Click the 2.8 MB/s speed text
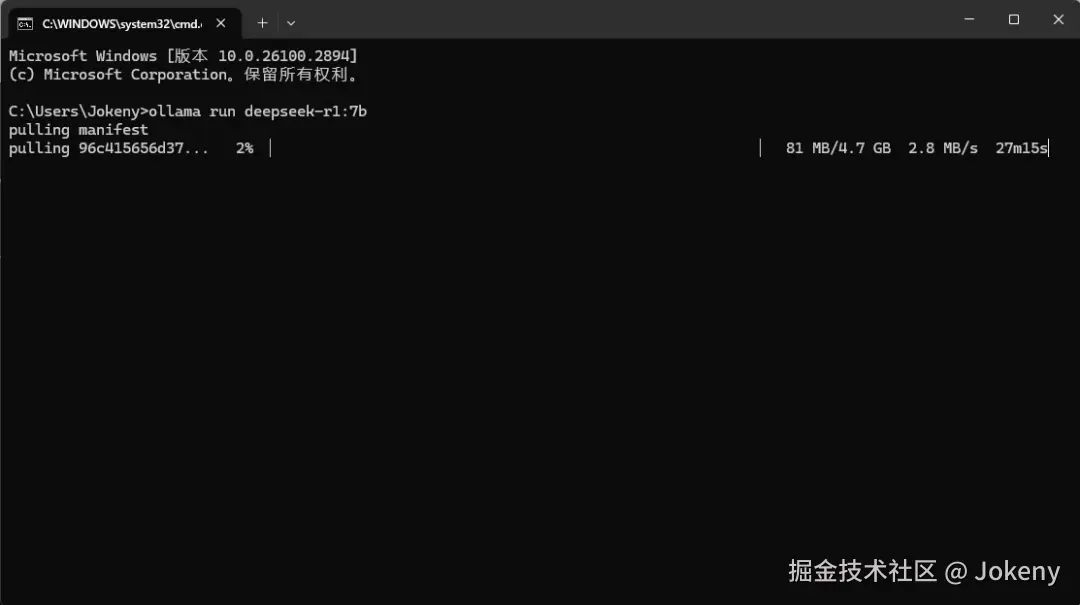This screenshot has height=605, width=1080. 943,148
